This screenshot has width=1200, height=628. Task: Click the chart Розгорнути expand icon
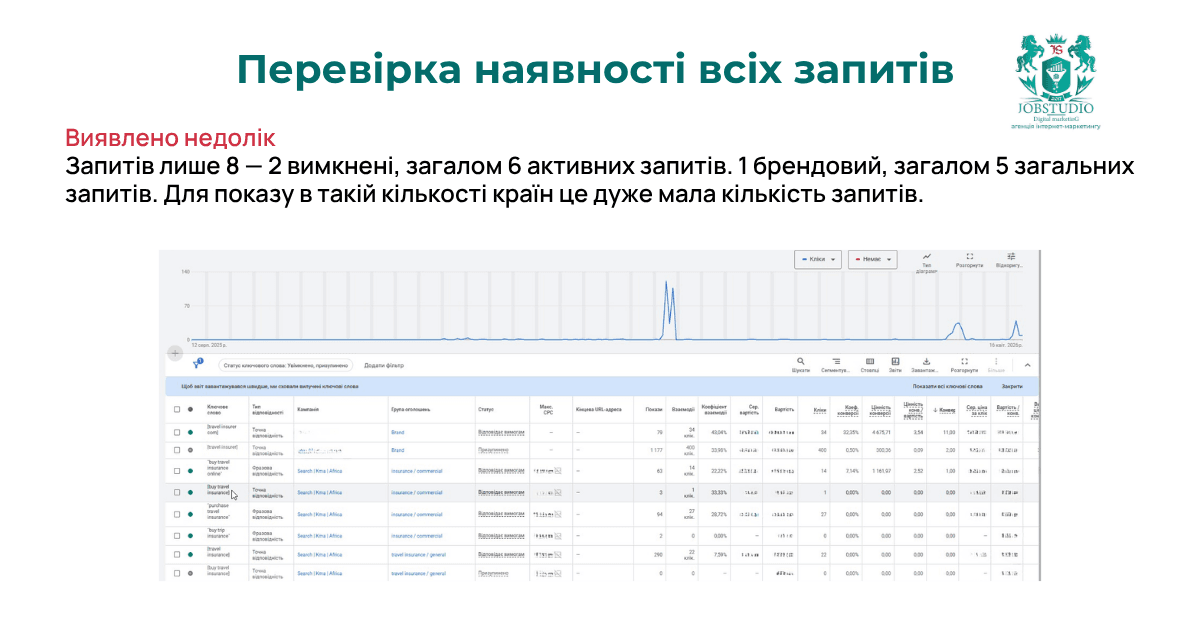(x=969, y=257)
